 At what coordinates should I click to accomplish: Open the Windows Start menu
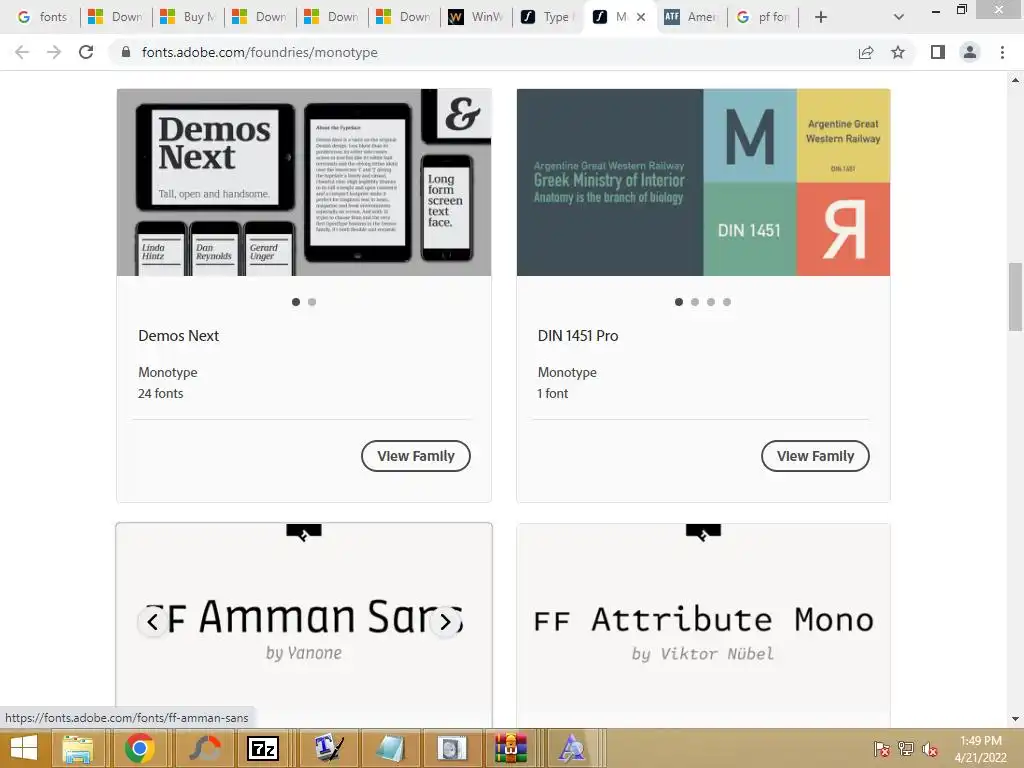24,748
